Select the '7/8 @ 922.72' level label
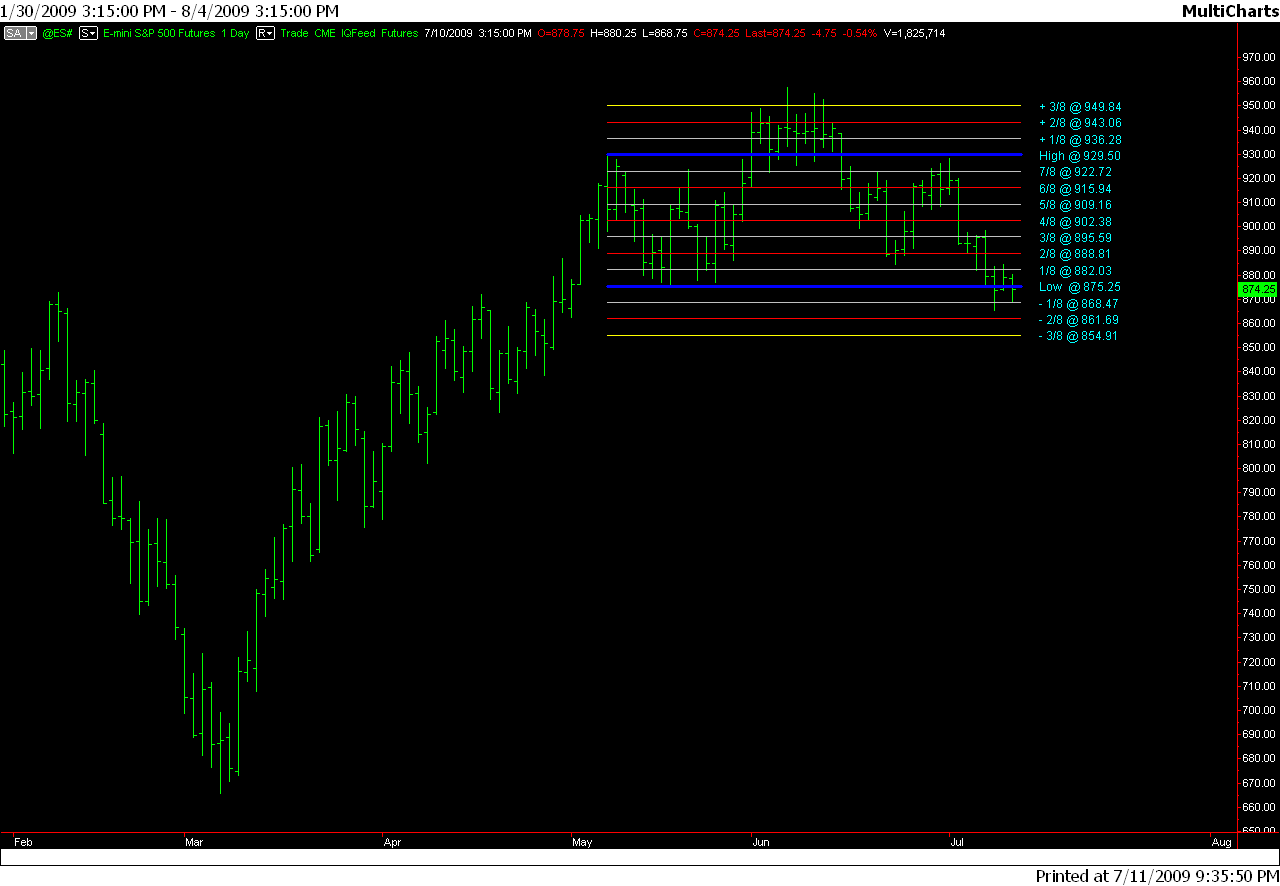1280x886 pixels. (x=1075, y=172)
